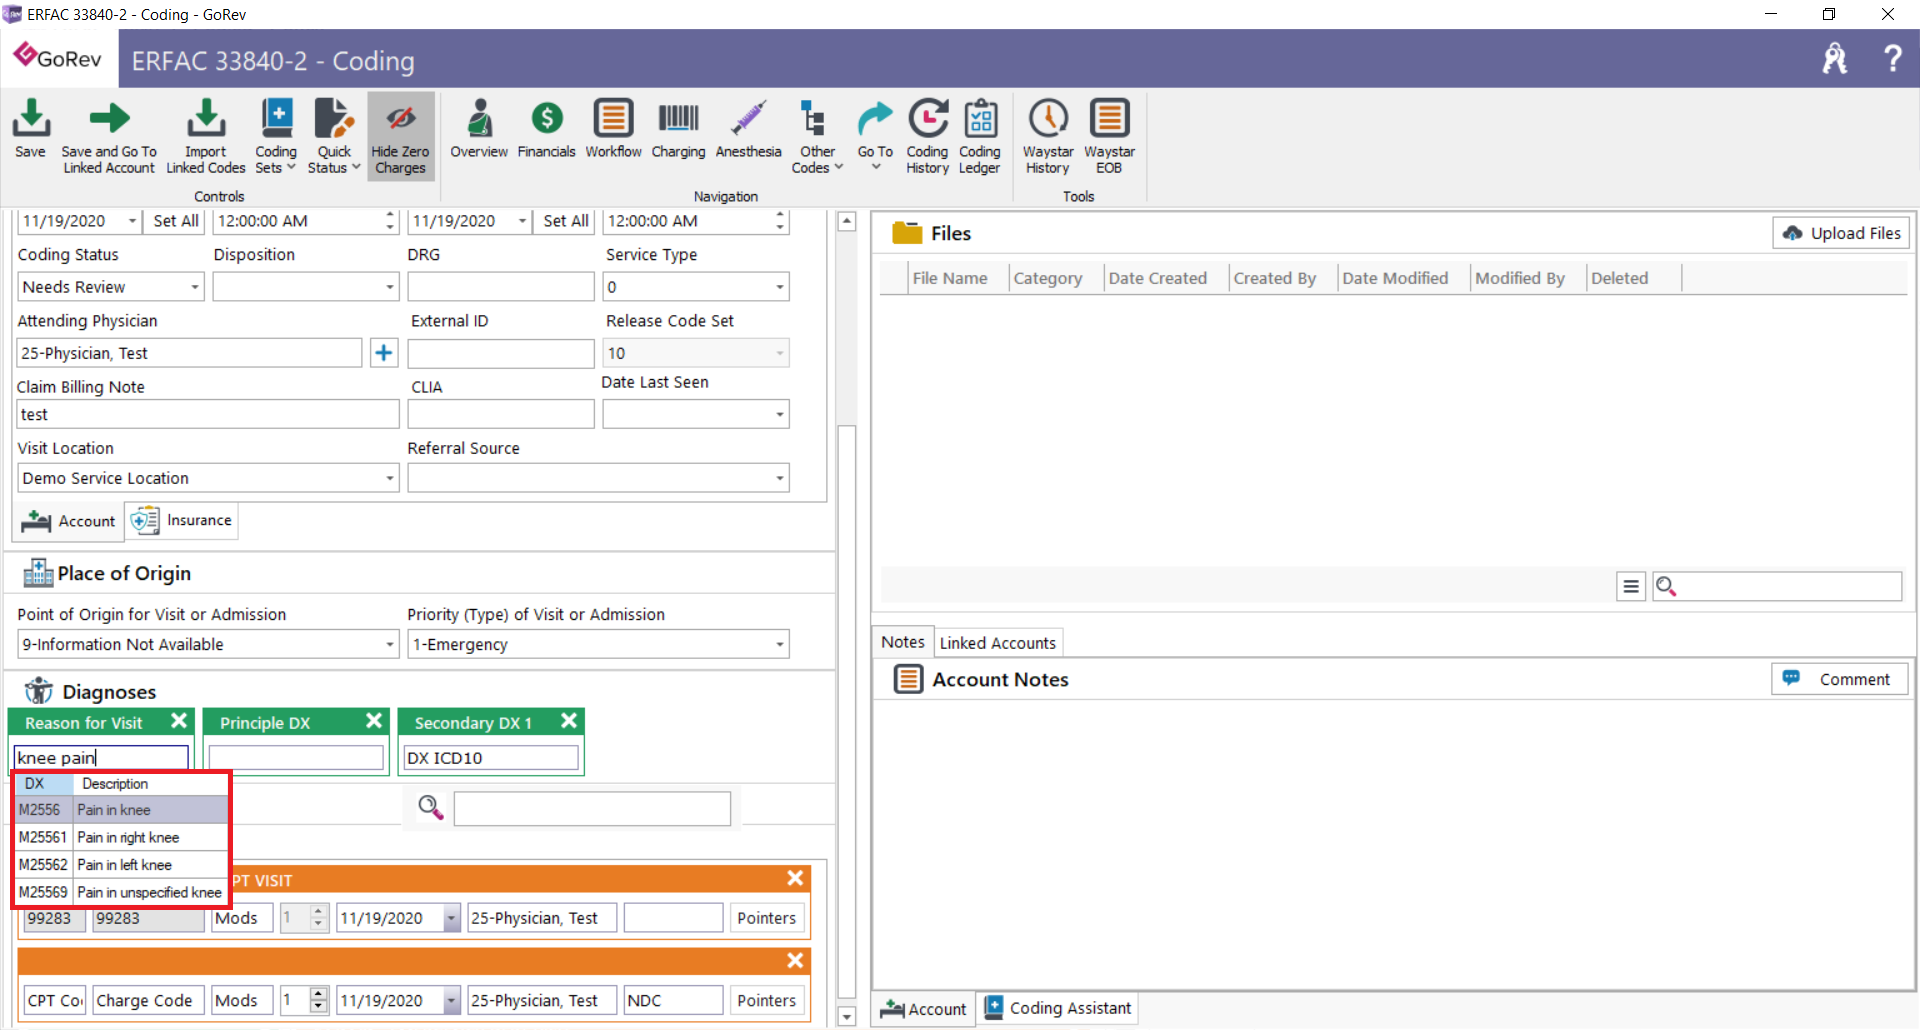The width and height of the screenshot is (1920, 1030).
Task: Open Coding Ledger
Action: point(979,137)
